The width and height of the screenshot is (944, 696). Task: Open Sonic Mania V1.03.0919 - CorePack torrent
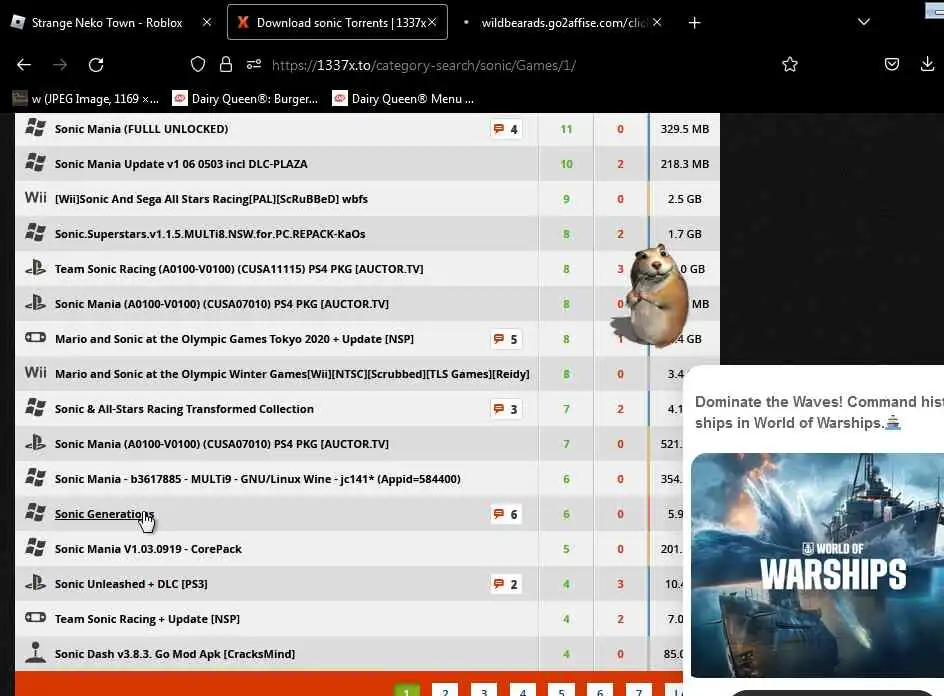[148, 549]
